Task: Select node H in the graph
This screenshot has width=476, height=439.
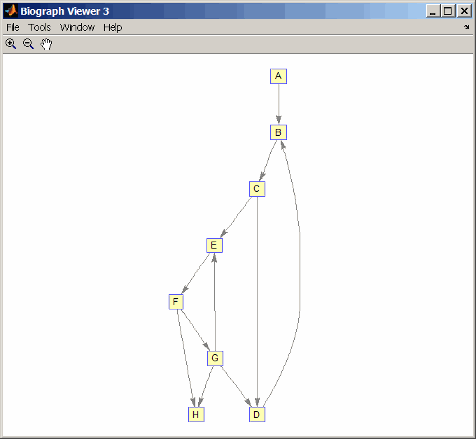Action: click(x=196, y=414)
